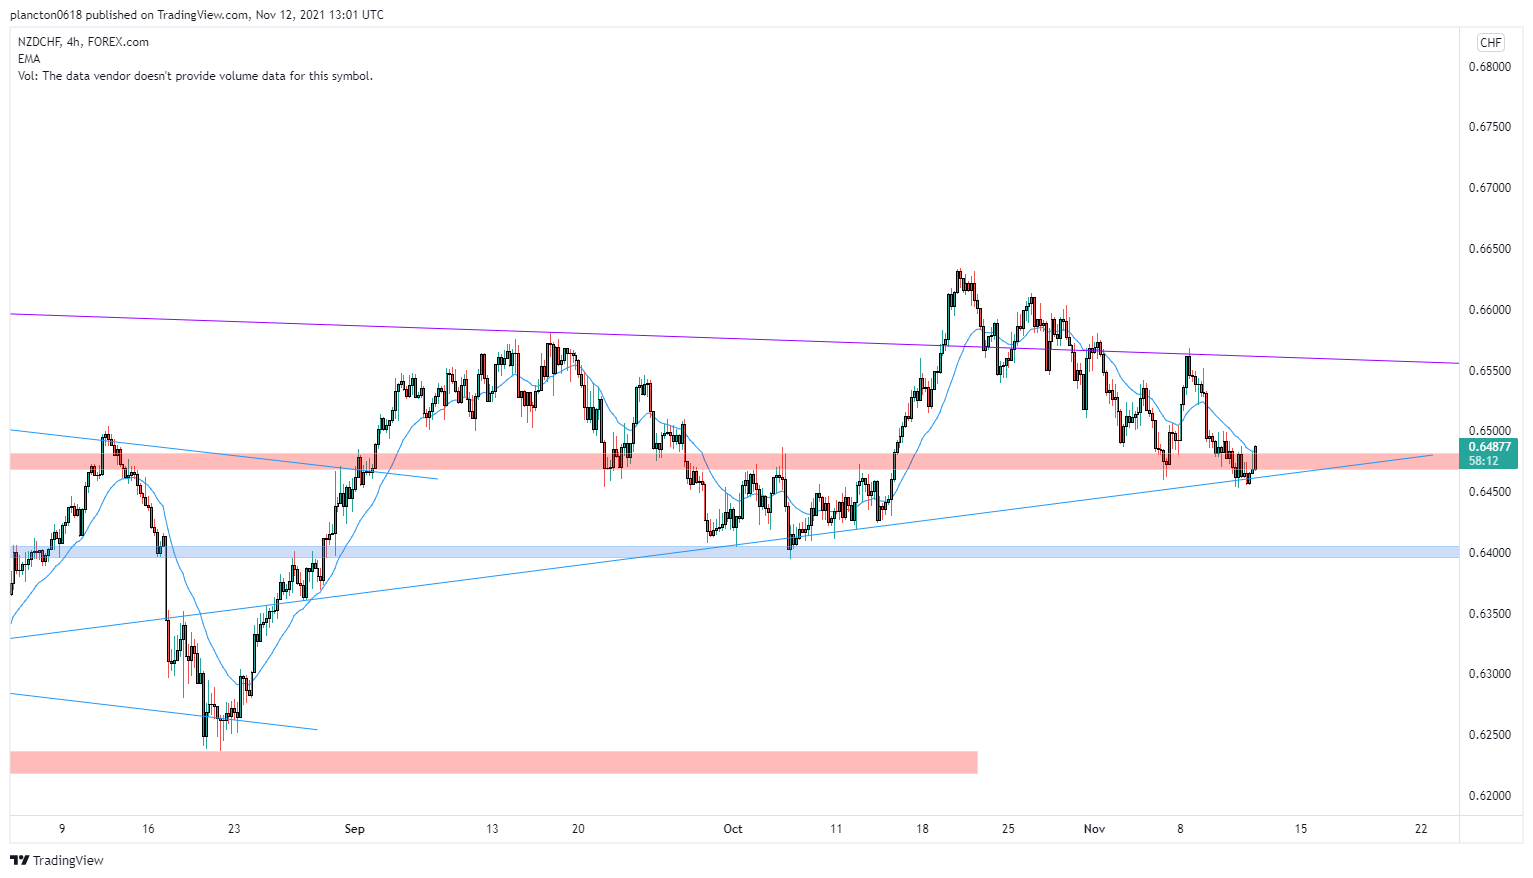
Task: Click the 0.68000 price axis label
Action: (x=1489, y=67)
